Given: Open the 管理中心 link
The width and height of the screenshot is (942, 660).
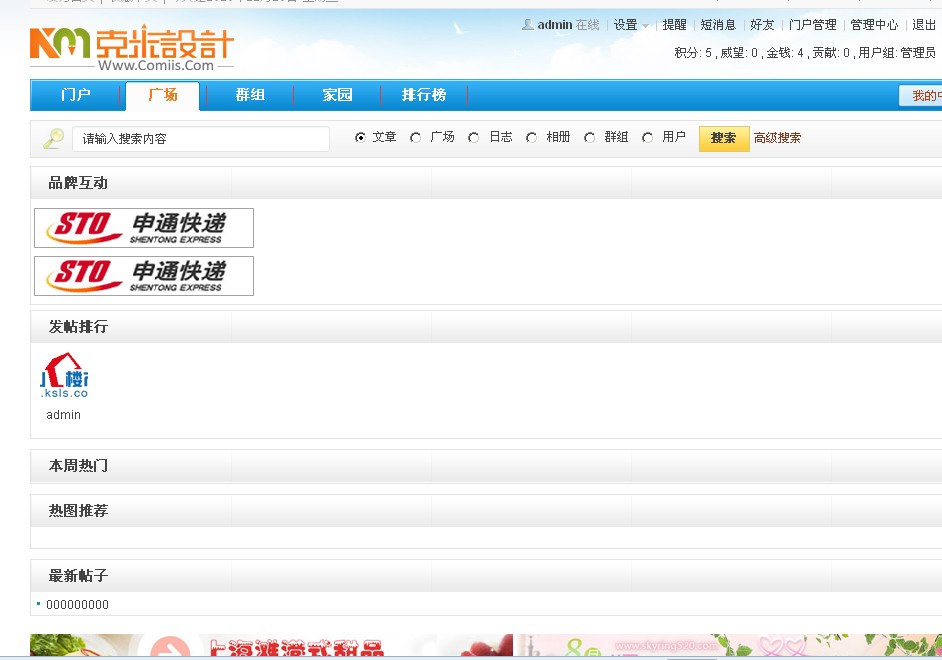Looking at the screenshot, I should point(874,25).
